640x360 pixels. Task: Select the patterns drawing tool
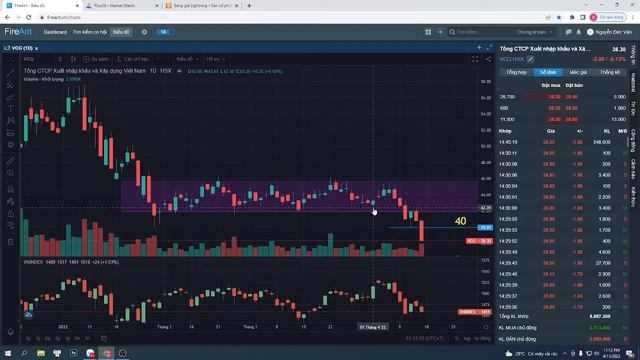[x=11, y=121]
